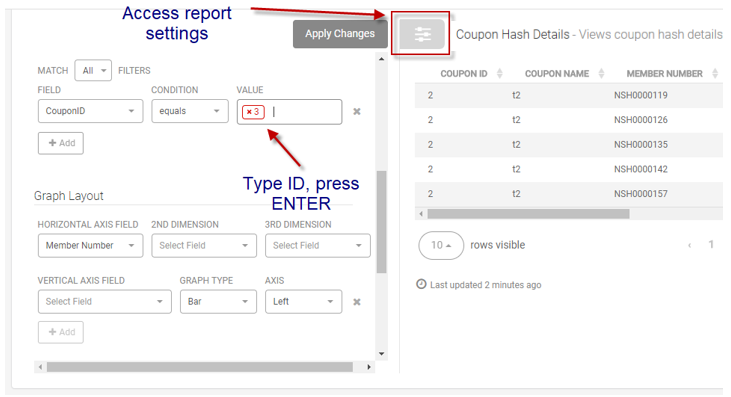The width and height of the screenshot is (731, 397).
Task: Click COUPON NAME column header
Action: (x=557, y=74)
